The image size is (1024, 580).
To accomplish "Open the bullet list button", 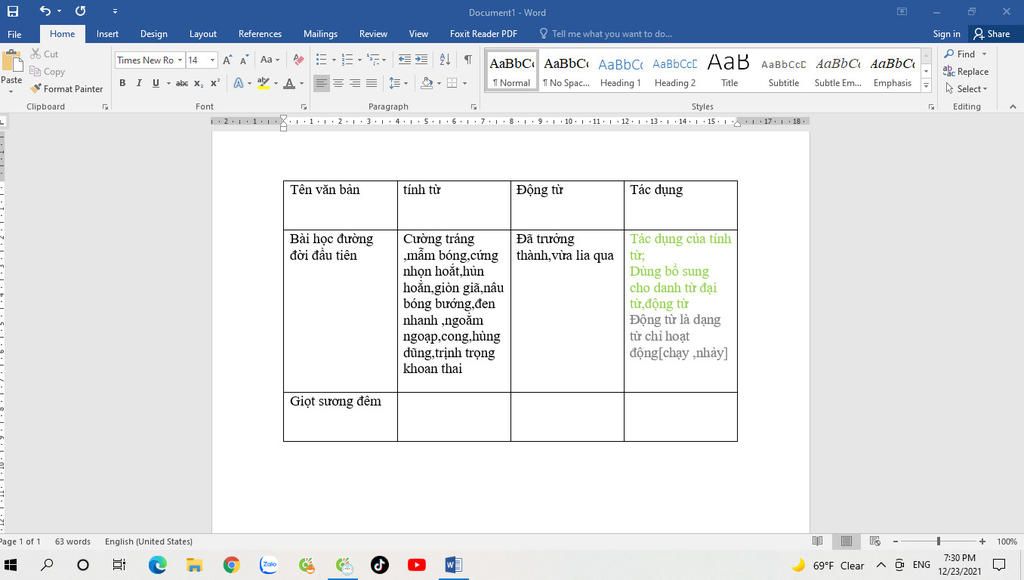I will click(x=321, y=60).
